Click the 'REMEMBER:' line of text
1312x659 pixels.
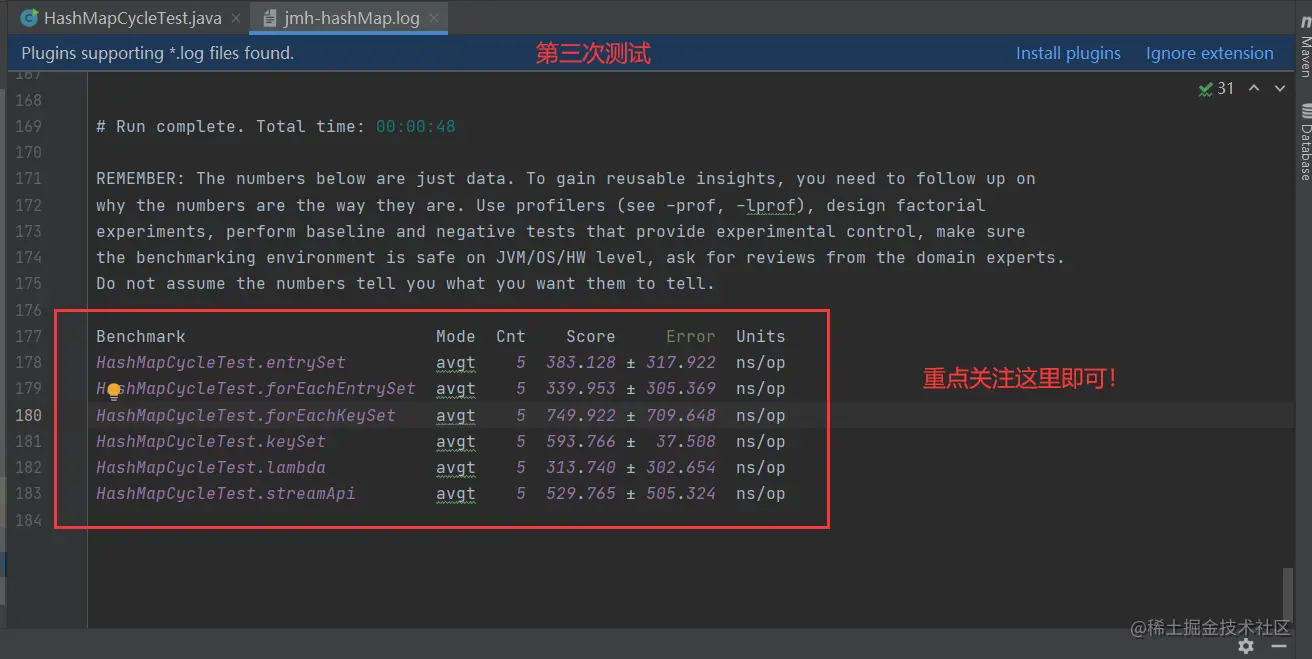pos(566,178)
